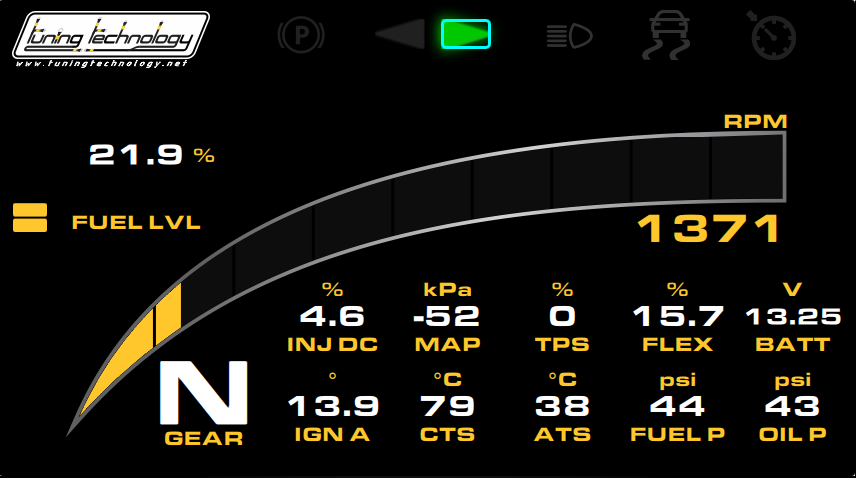
Task: Click the parking brake indicator icon
Action: 301,35
